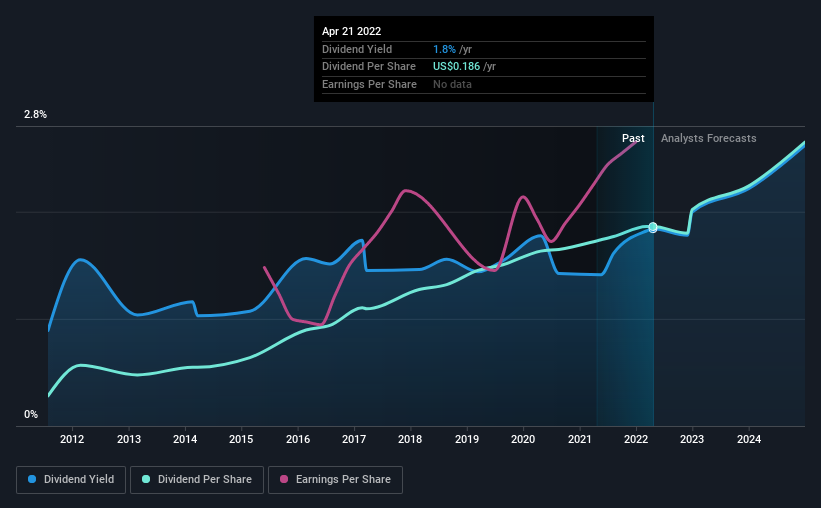821x508 pixels.
Task: Click the 1.8% Dividend Yield tooltip value
Action: [x=444, y=49]
